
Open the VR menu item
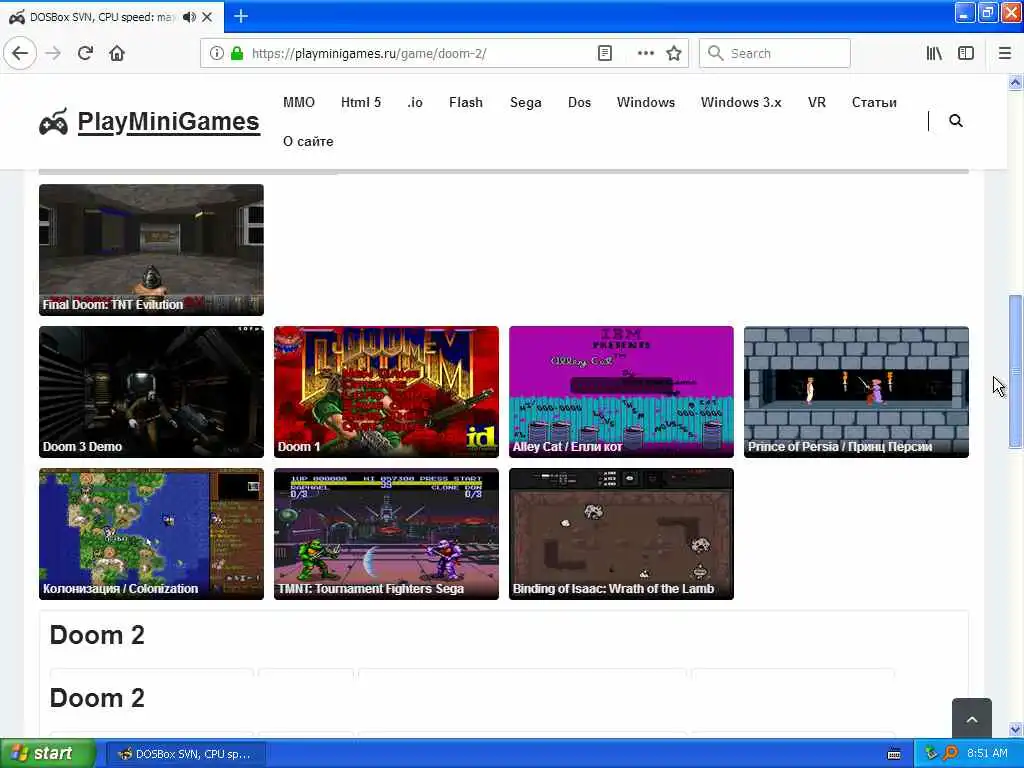click(816, 103)
